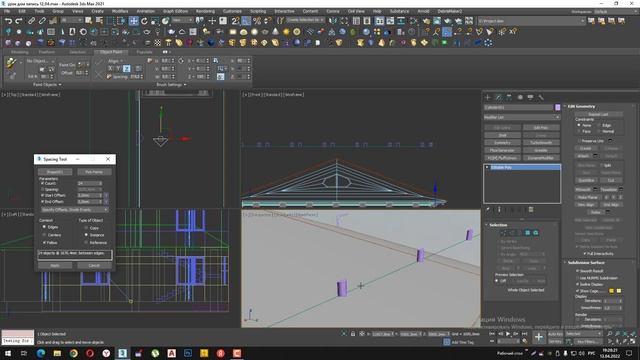
Task: Click the Object Color swatch beside the name field
Action: coord(557,107)
